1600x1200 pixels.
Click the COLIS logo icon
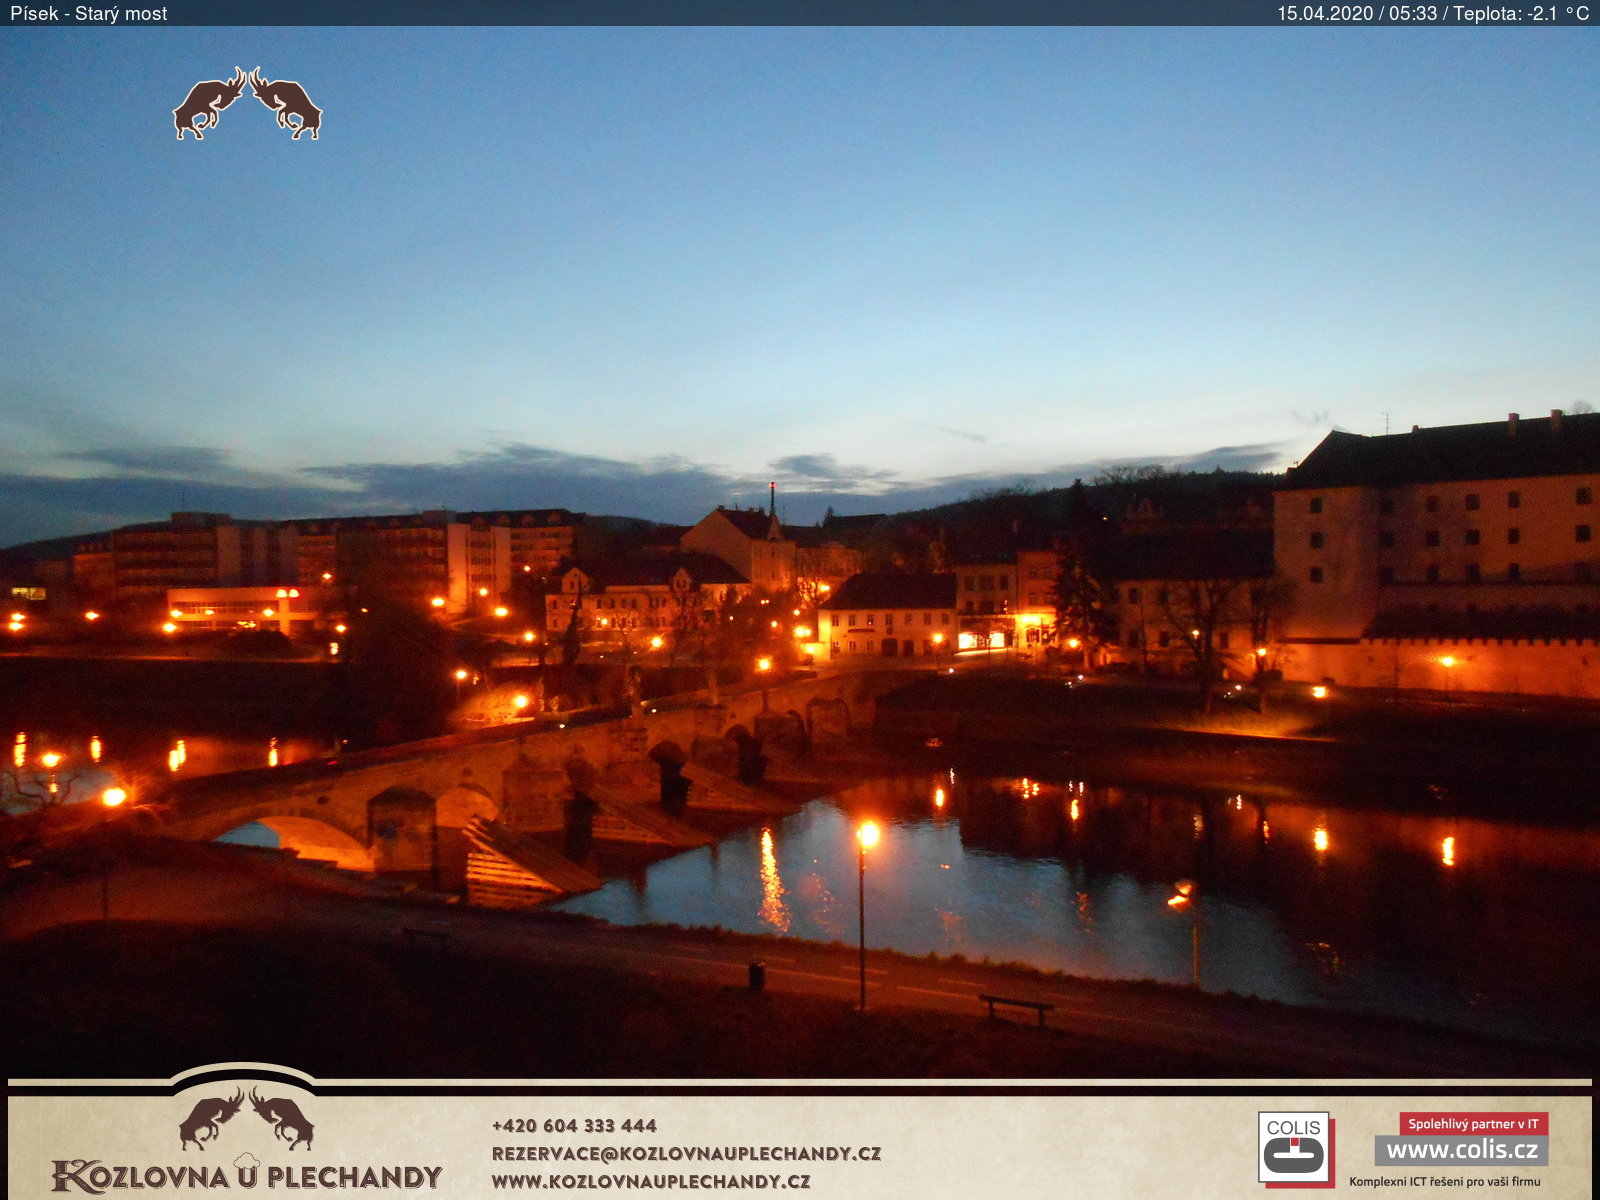(1294, 1148)
